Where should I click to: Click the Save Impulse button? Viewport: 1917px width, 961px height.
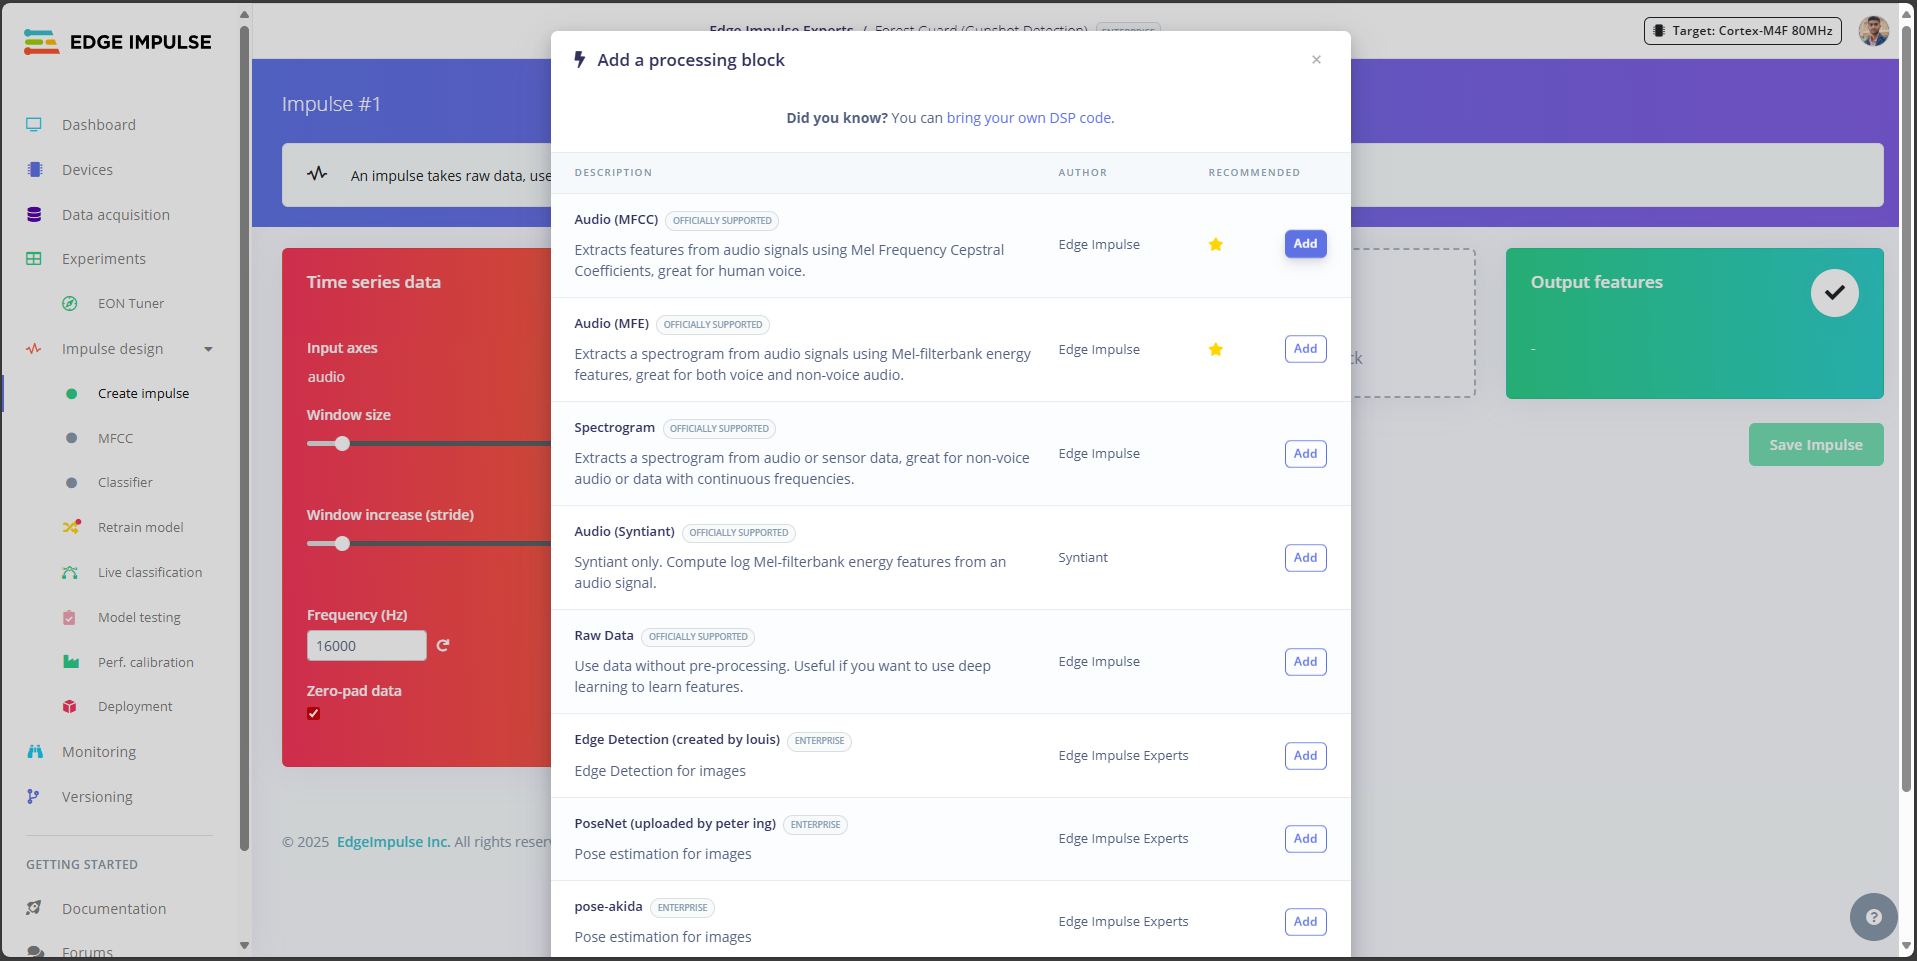point(1816,445)
